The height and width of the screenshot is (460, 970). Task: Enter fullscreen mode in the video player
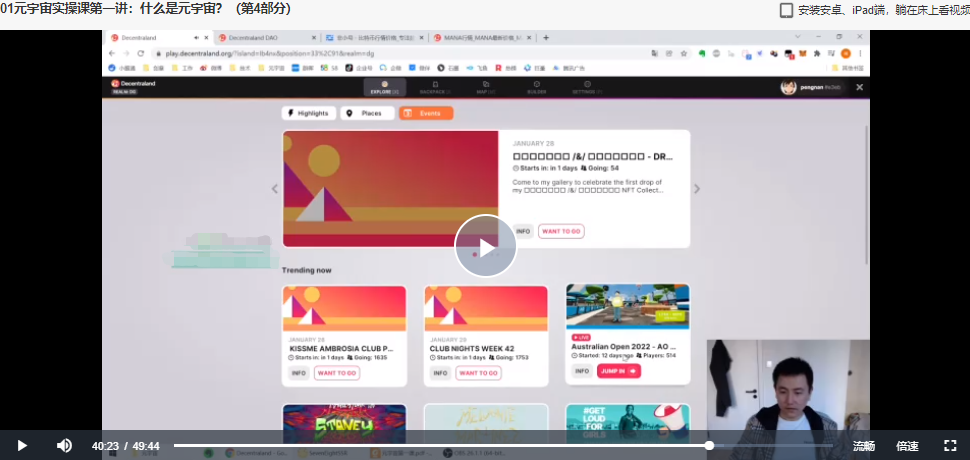click(950, 445)
